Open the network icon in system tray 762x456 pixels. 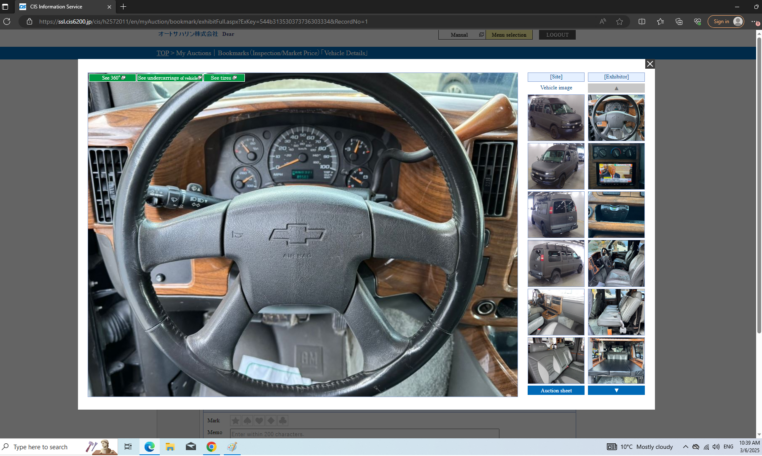point(706,447)
